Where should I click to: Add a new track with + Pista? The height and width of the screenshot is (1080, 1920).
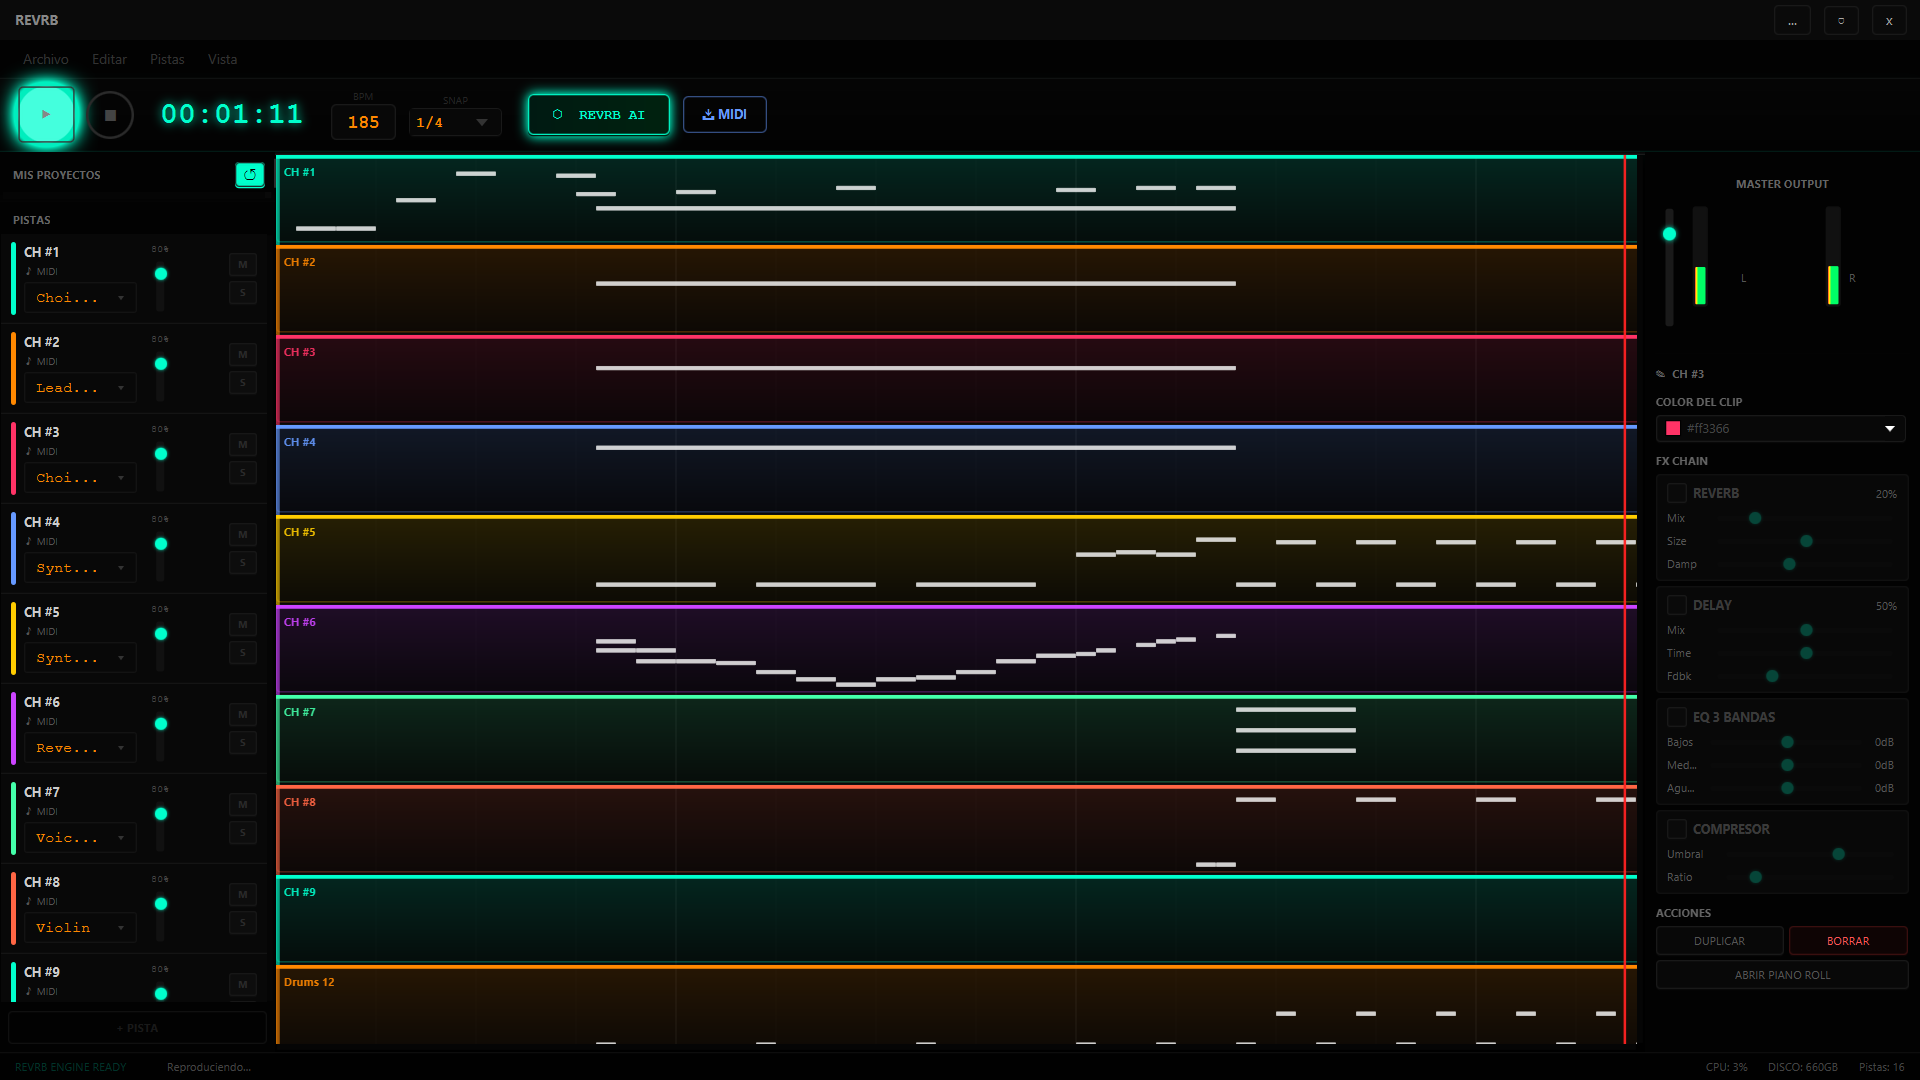(x=137, y=1028)
